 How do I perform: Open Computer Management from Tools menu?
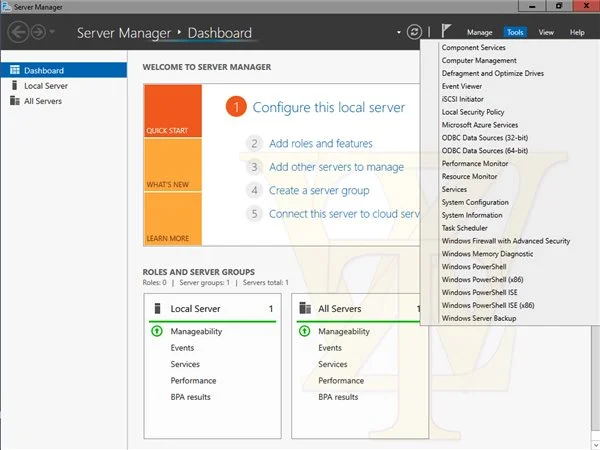479,60
